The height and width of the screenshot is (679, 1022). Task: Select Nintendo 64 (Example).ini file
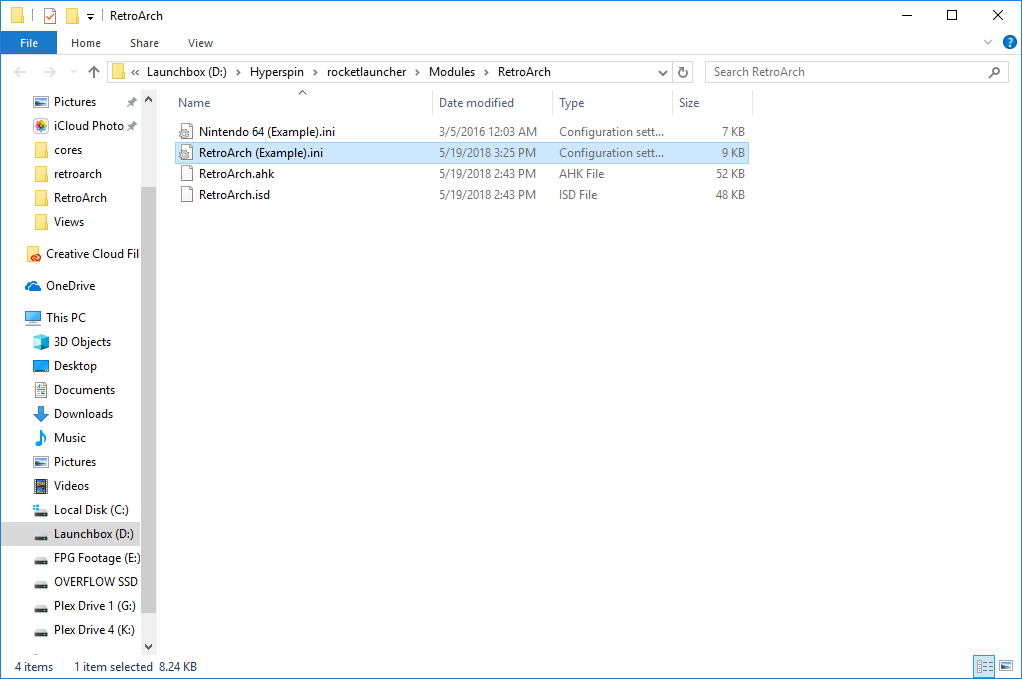click(x=461, y=132)
